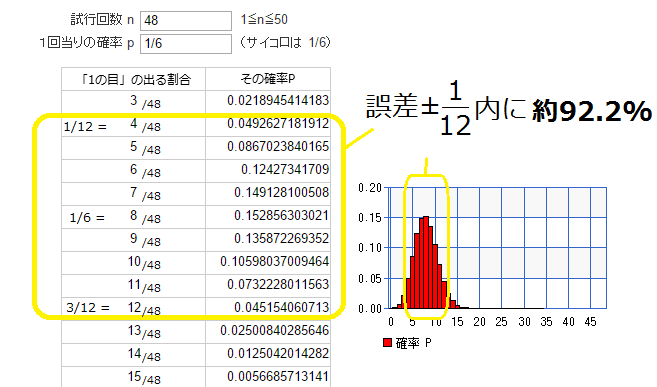The width and height of the screenshot is (657, 387).
Task: Click the trial count n input field
Action: pyautogui.click(x=186, y=21)
